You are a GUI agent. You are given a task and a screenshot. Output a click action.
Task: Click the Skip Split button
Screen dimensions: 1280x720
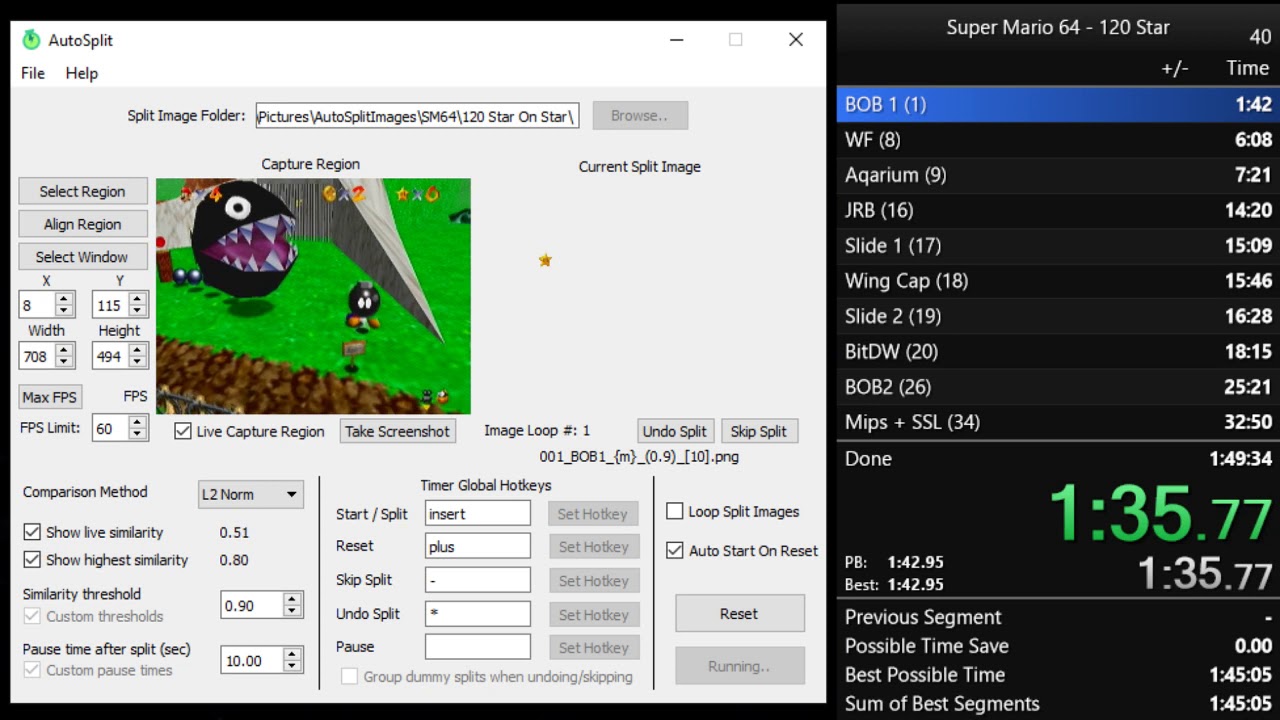click(759, 431)
